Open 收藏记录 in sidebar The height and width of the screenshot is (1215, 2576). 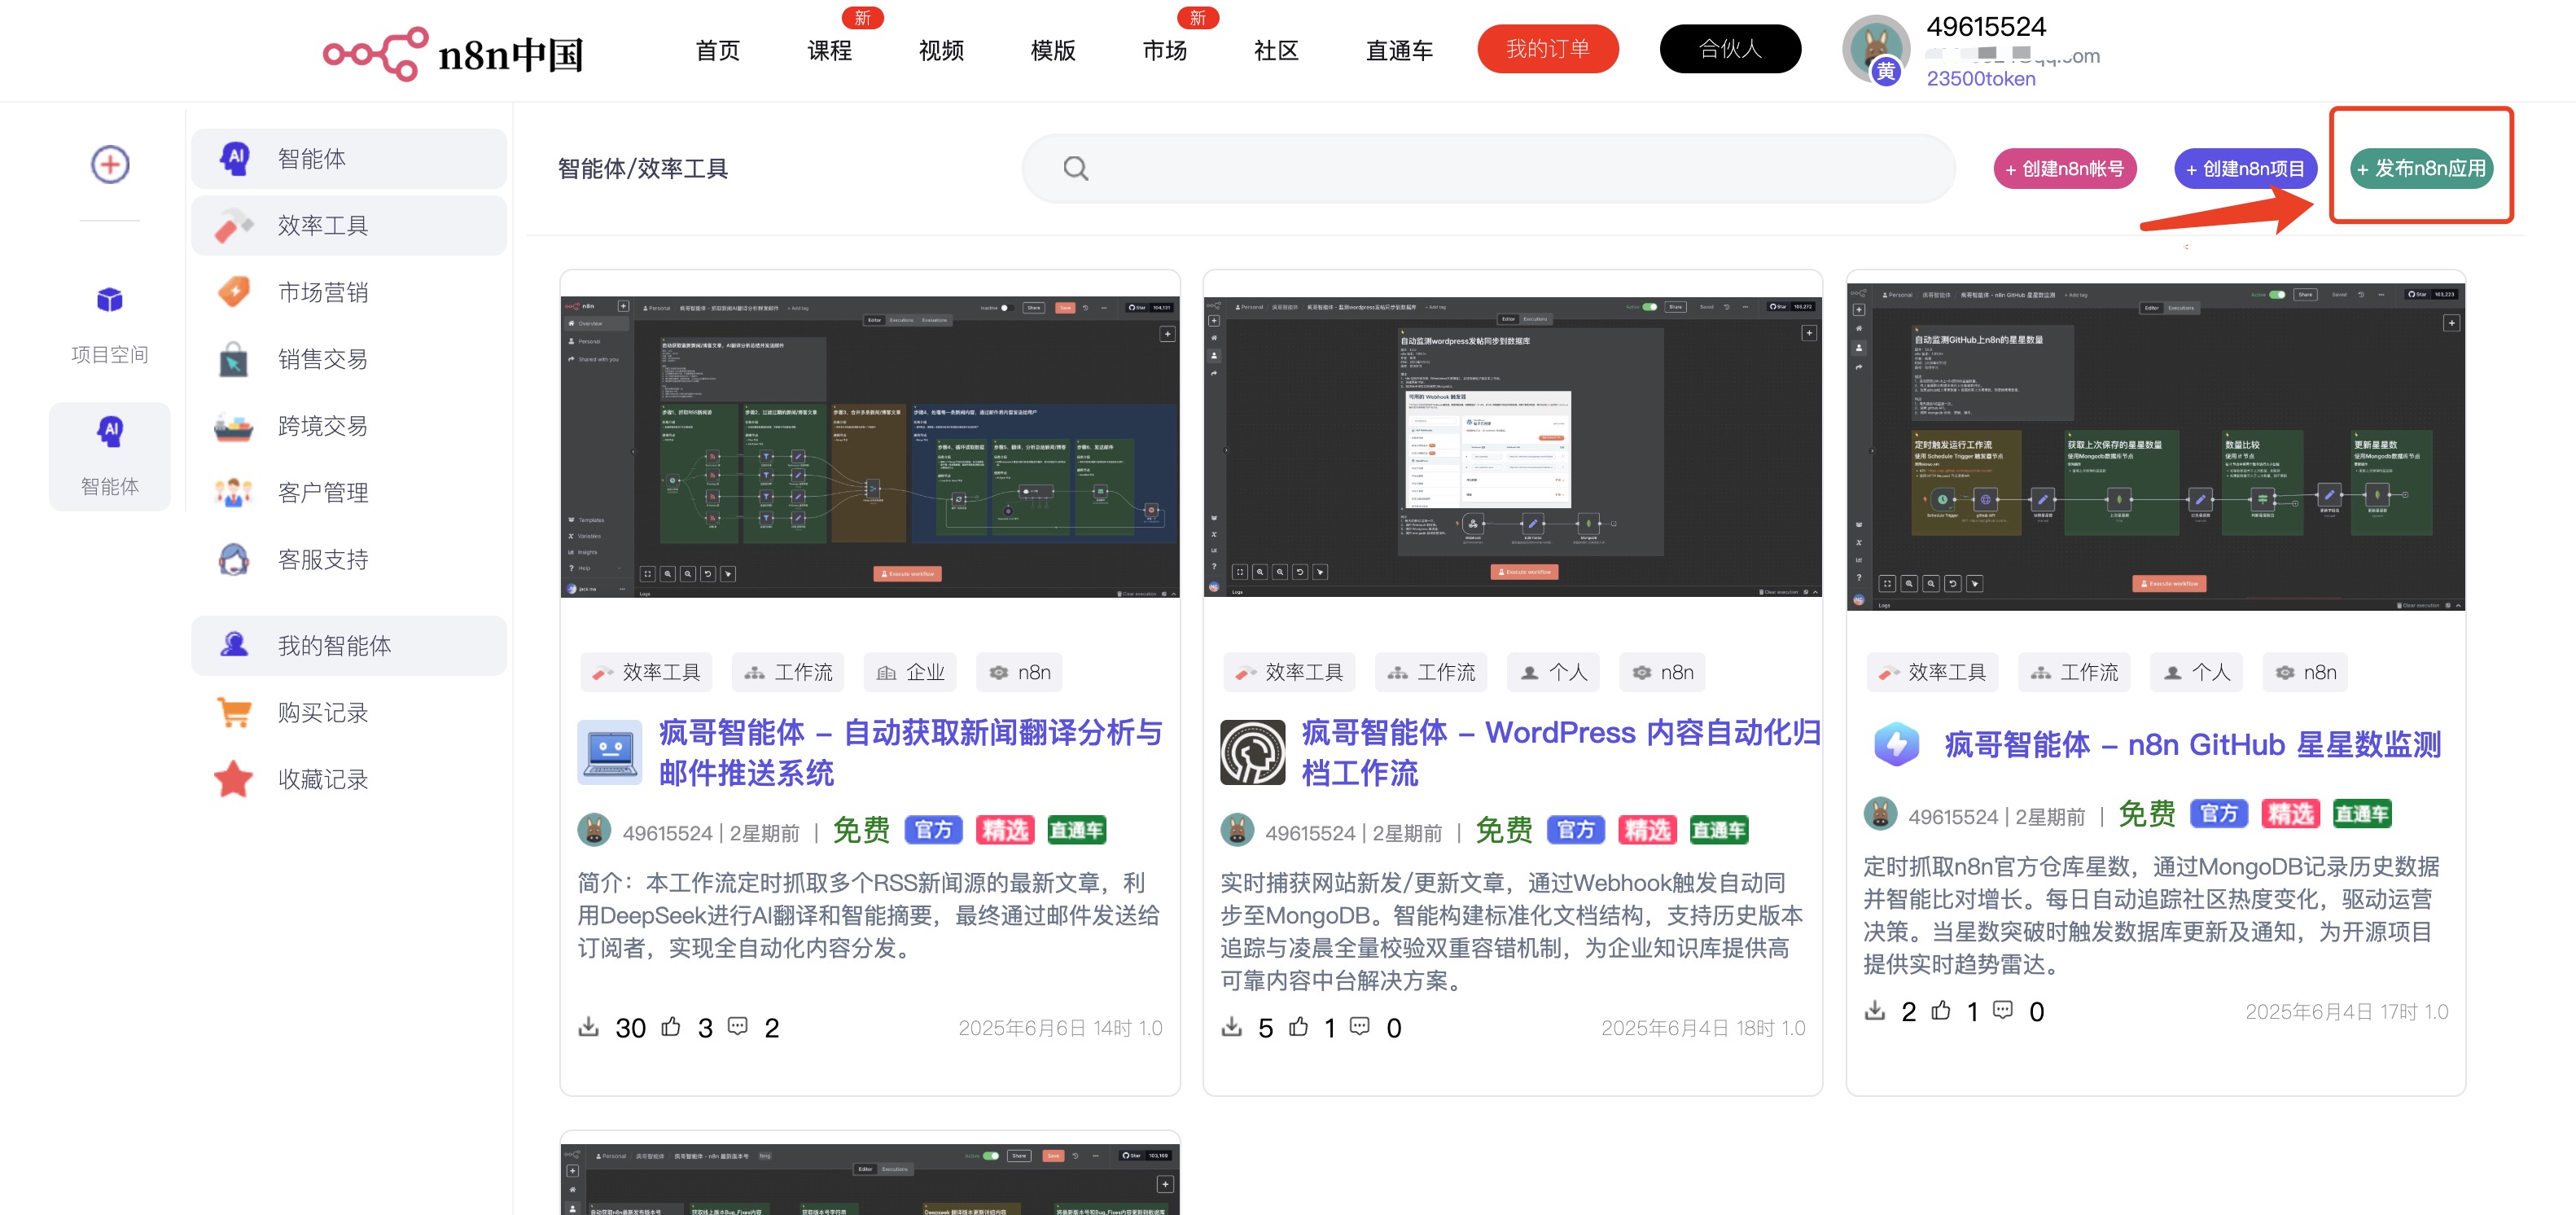(x=349, y=779)
